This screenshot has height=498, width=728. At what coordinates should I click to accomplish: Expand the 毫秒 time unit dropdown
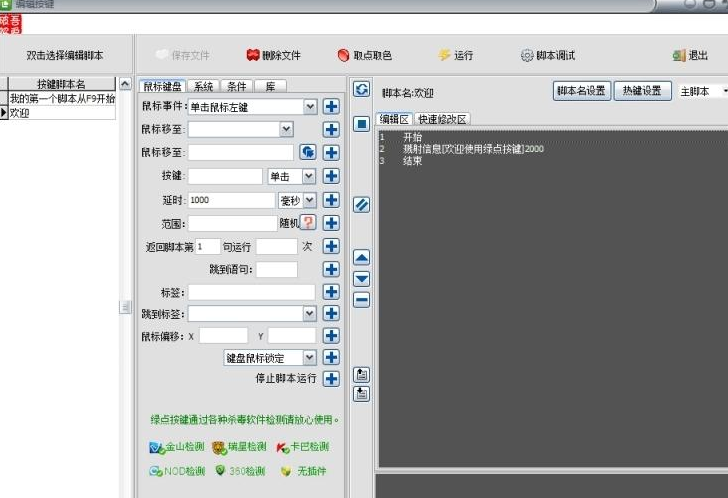(x=310, y=200)
